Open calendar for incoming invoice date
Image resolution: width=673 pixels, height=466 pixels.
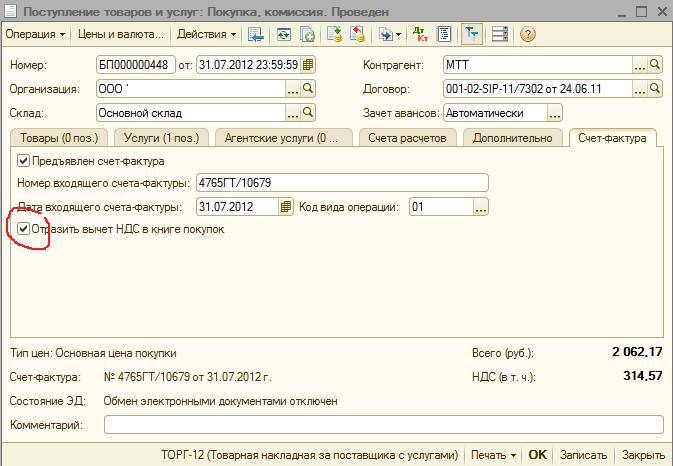click(x=286, y=207)
